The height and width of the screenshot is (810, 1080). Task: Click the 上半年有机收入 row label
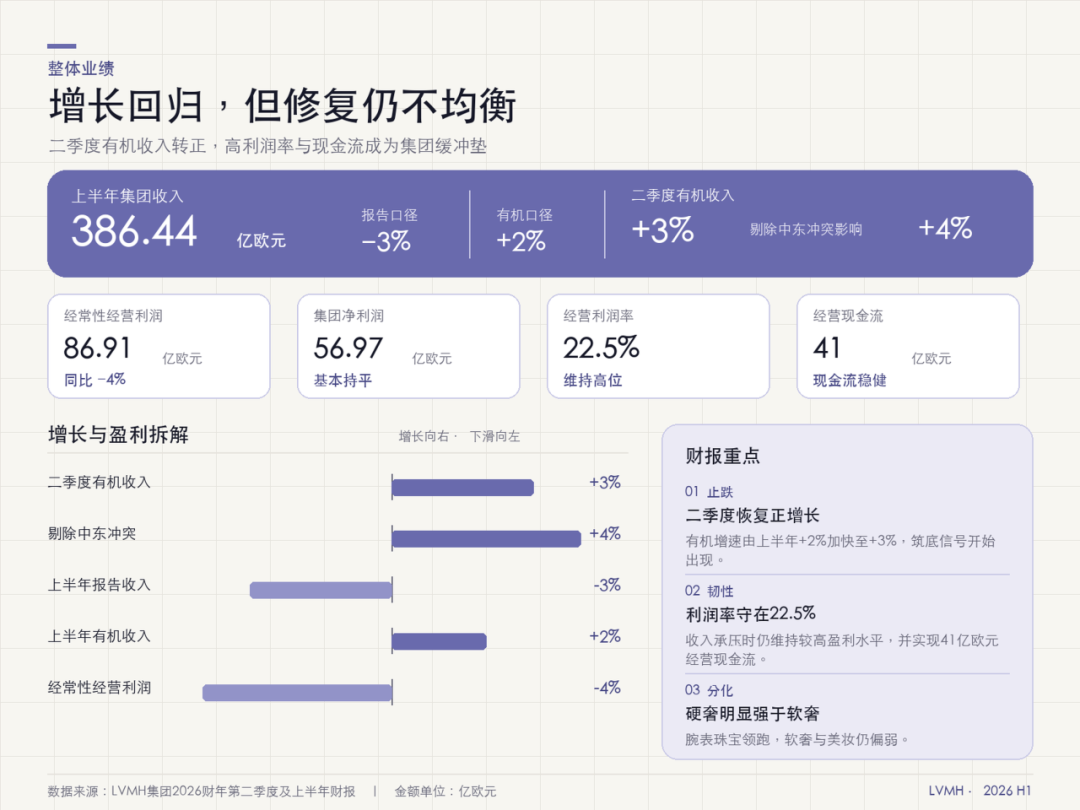[x=99, y=636]
